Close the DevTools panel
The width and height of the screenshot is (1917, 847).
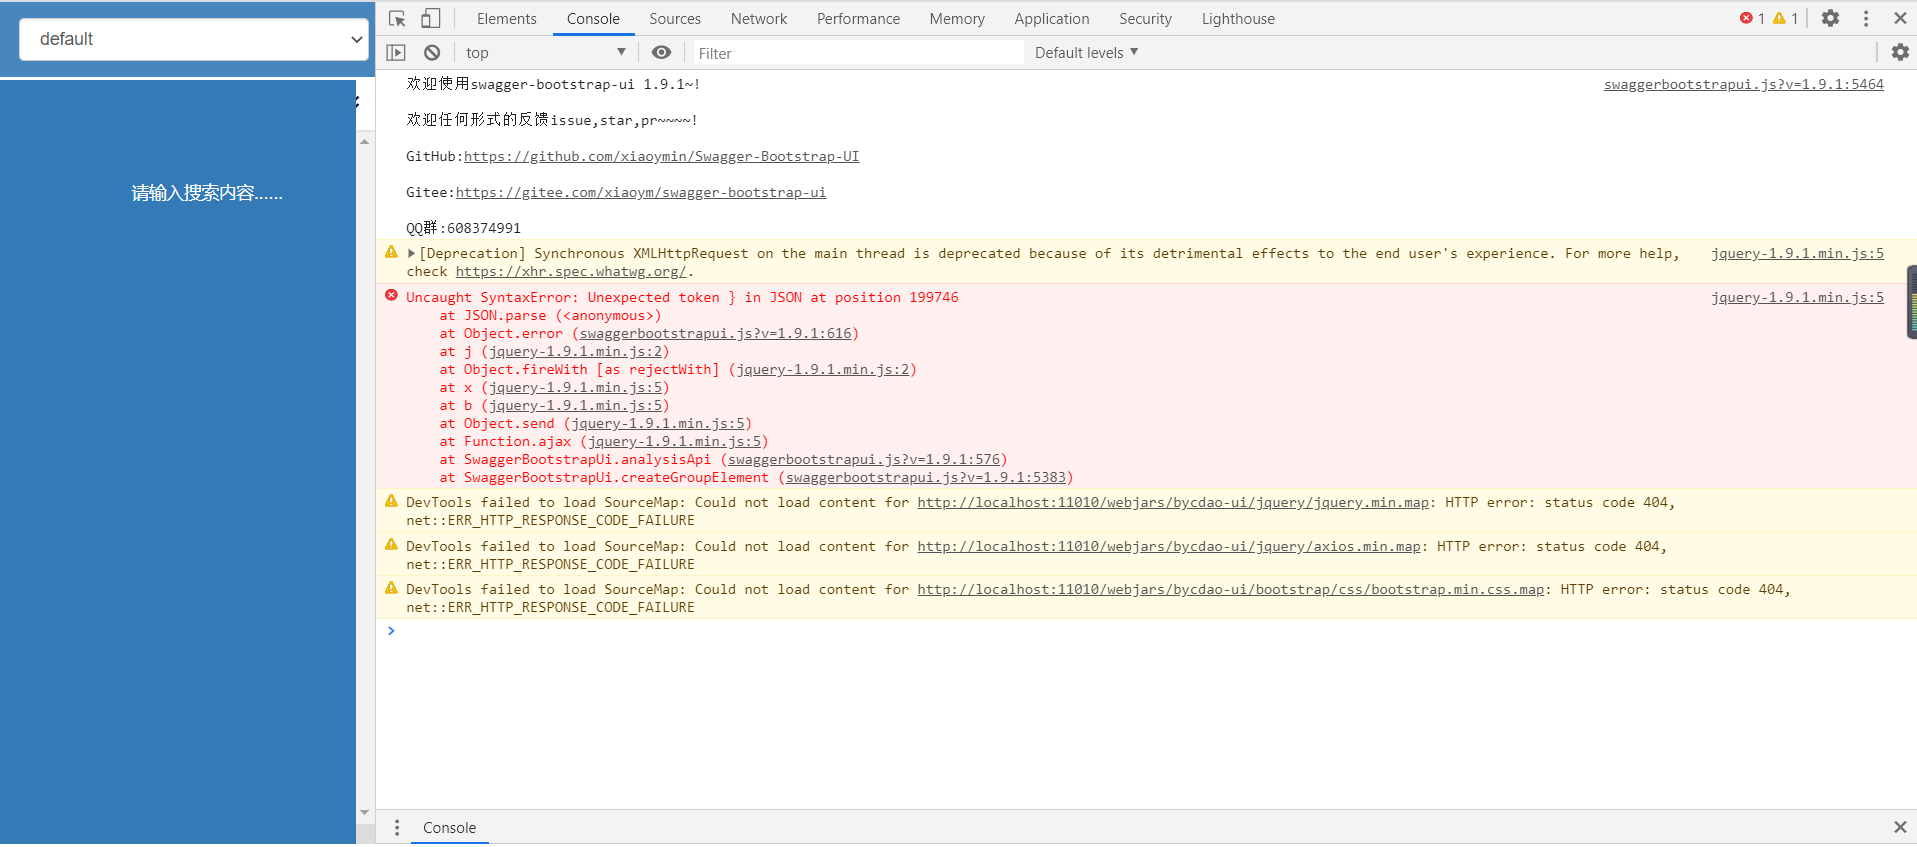(1900, 18)
